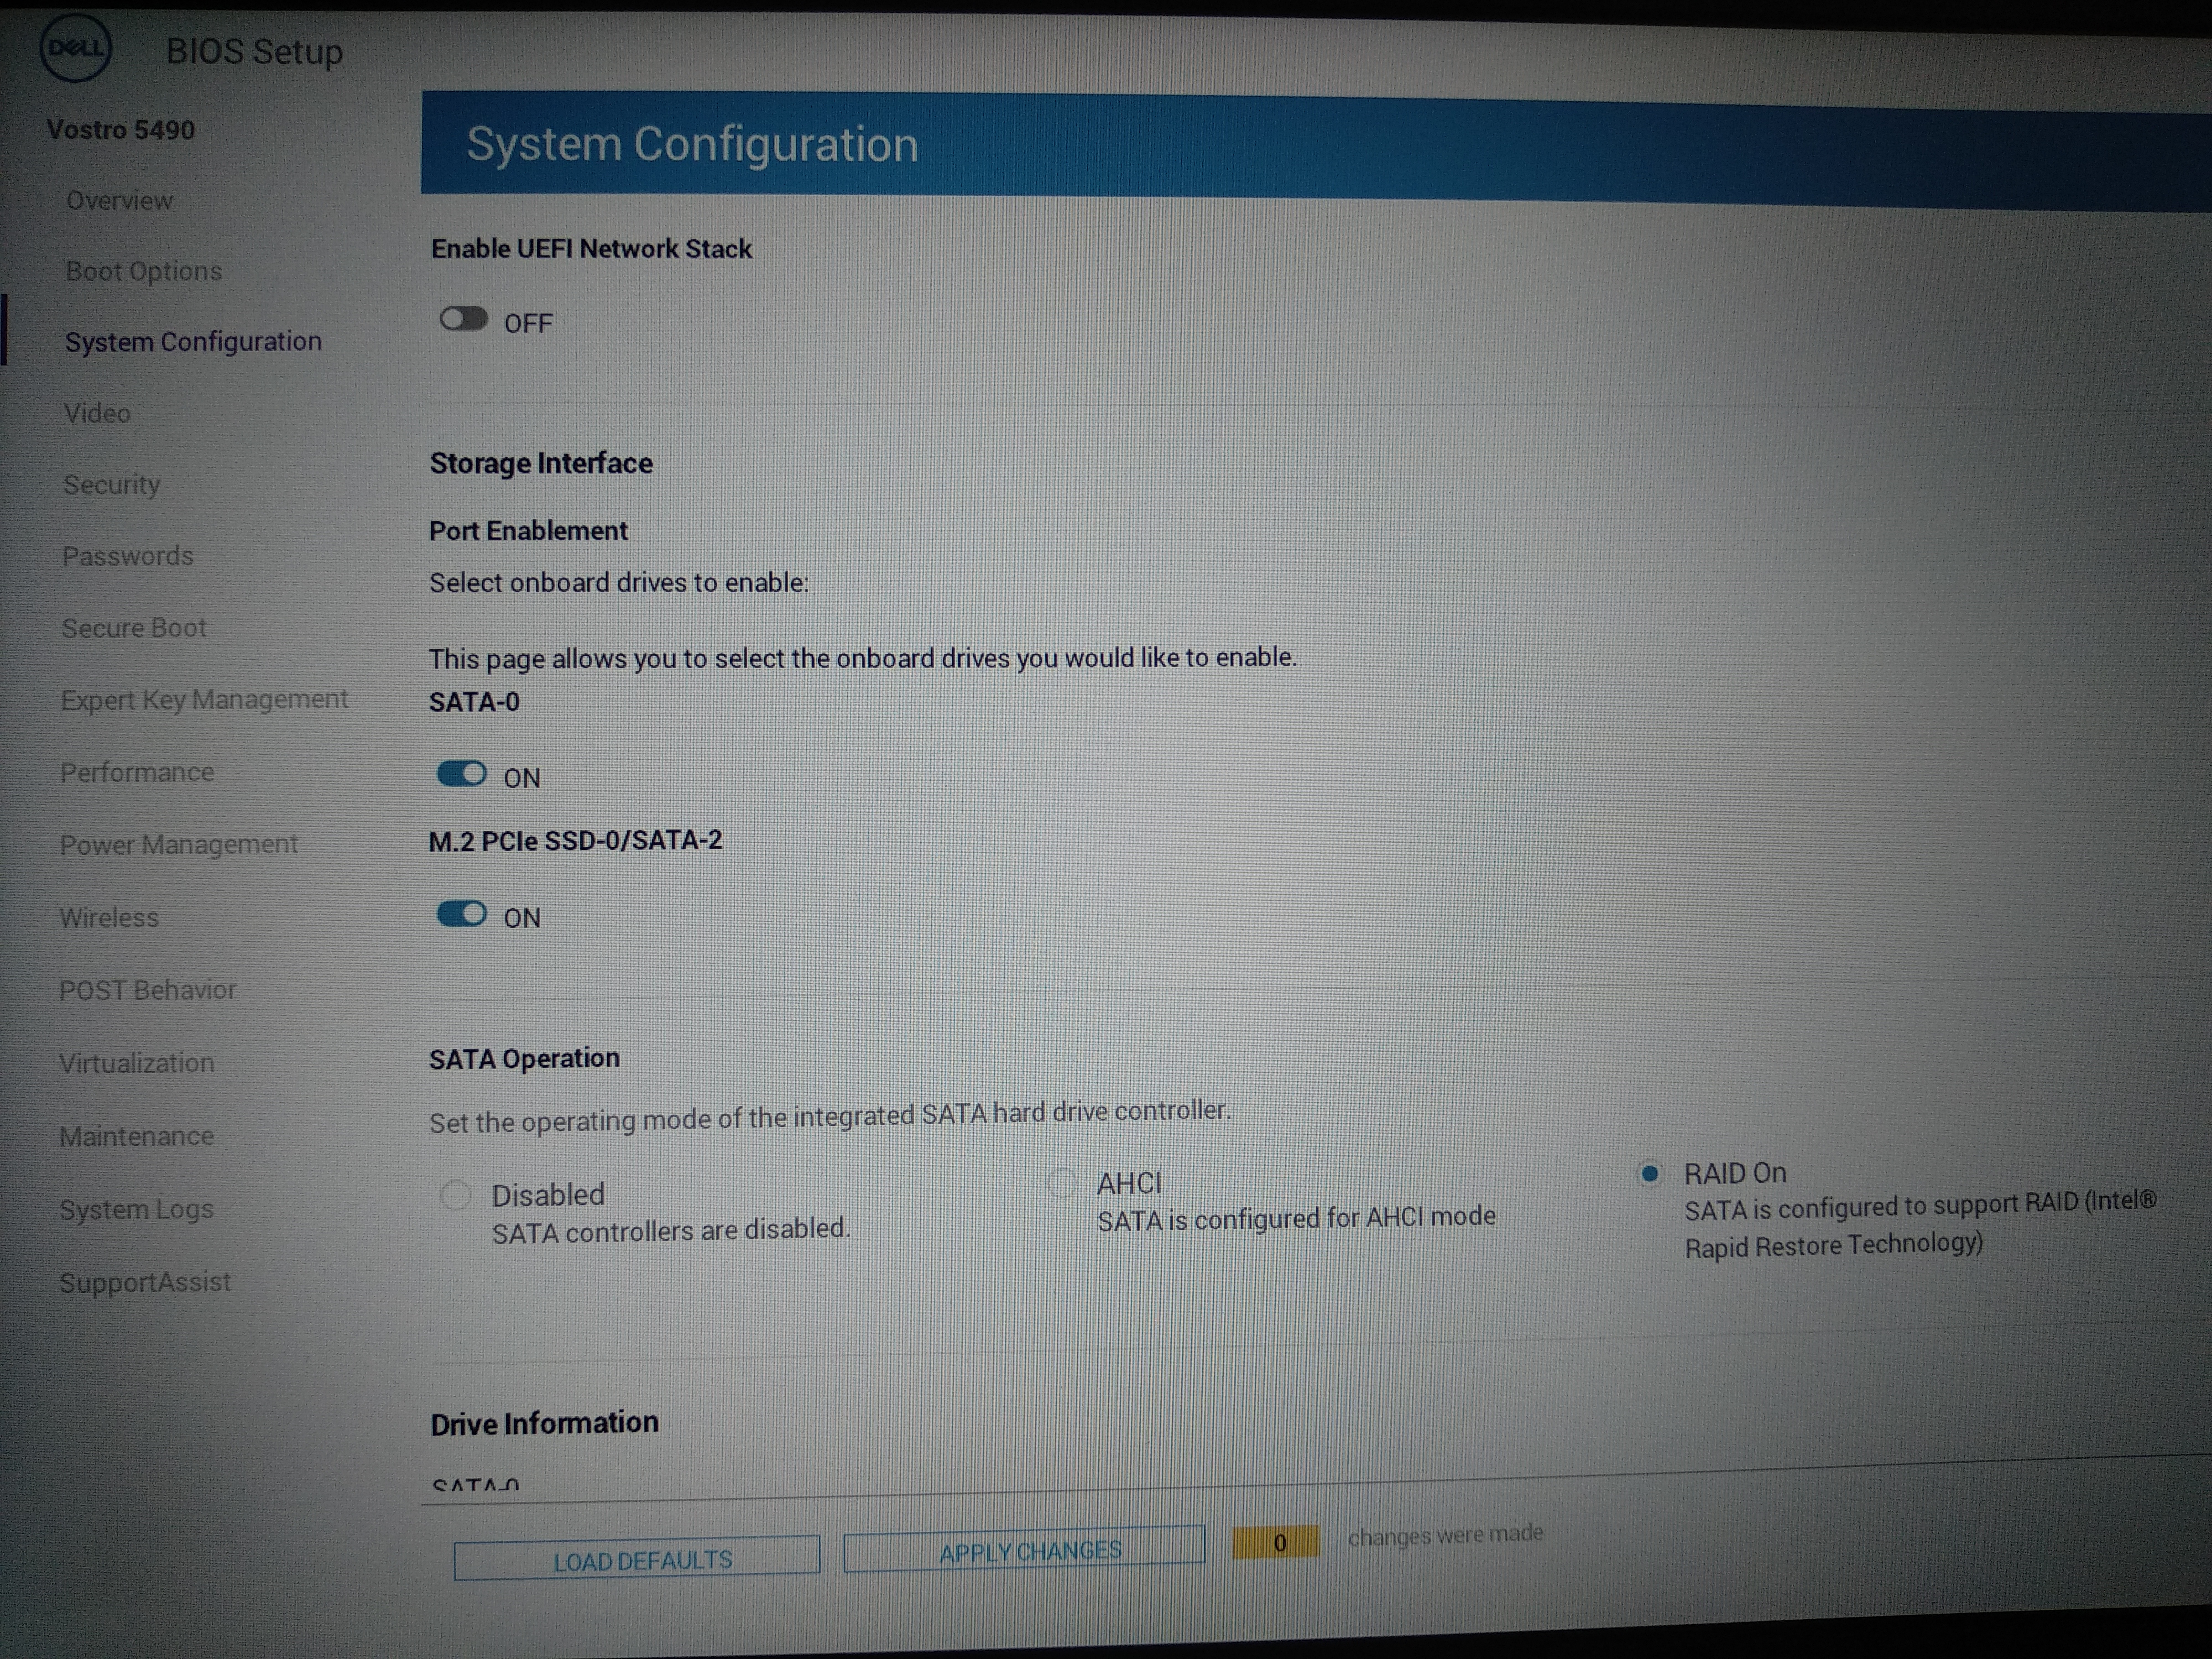Screen dimensions: 2212x1659
Task: Choose AHCI SATA operation mode
Action: (x=1061, y=1184)
